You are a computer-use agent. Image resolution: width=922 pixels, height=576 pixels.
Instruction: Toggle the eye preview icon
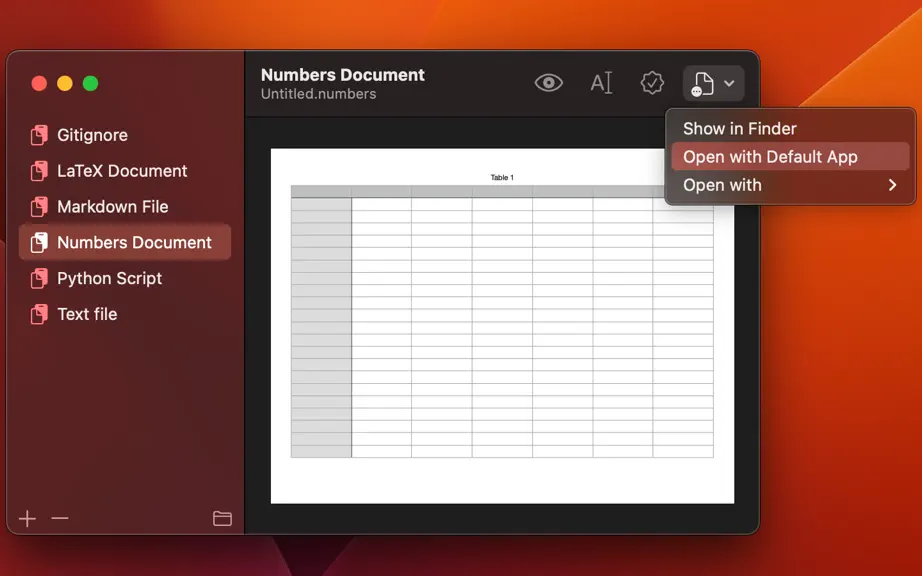(549, 83)
